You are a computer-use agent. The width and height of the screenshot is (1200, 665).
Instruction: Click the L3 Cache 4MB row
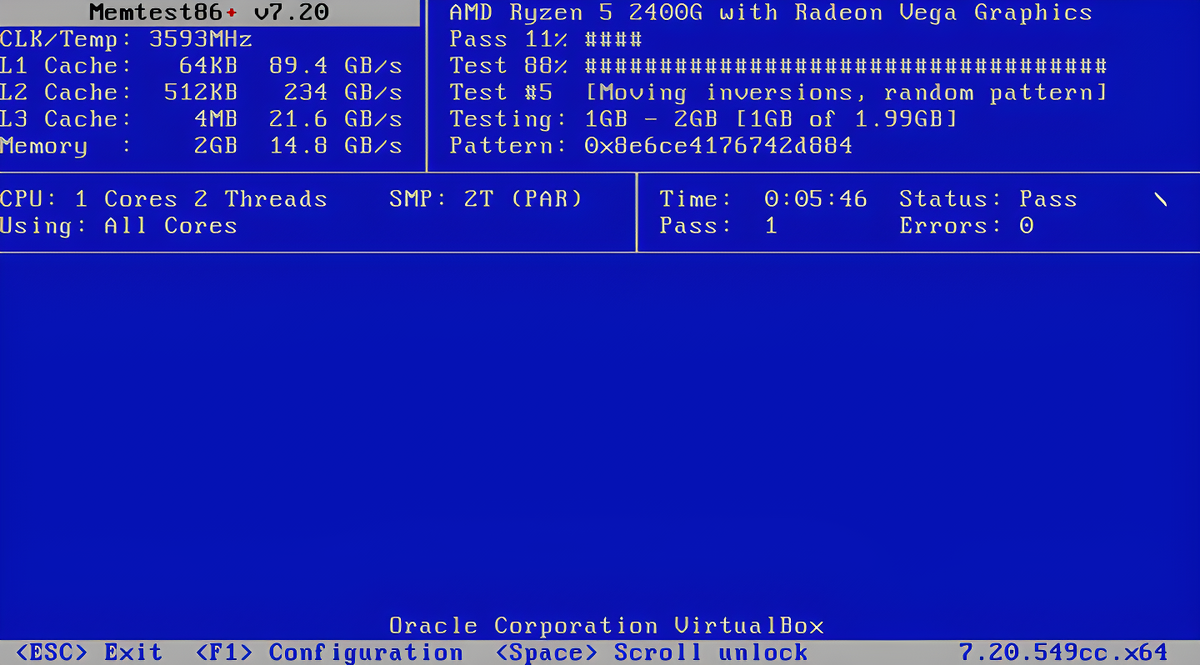pyautogui.click(x=201, y=119)
